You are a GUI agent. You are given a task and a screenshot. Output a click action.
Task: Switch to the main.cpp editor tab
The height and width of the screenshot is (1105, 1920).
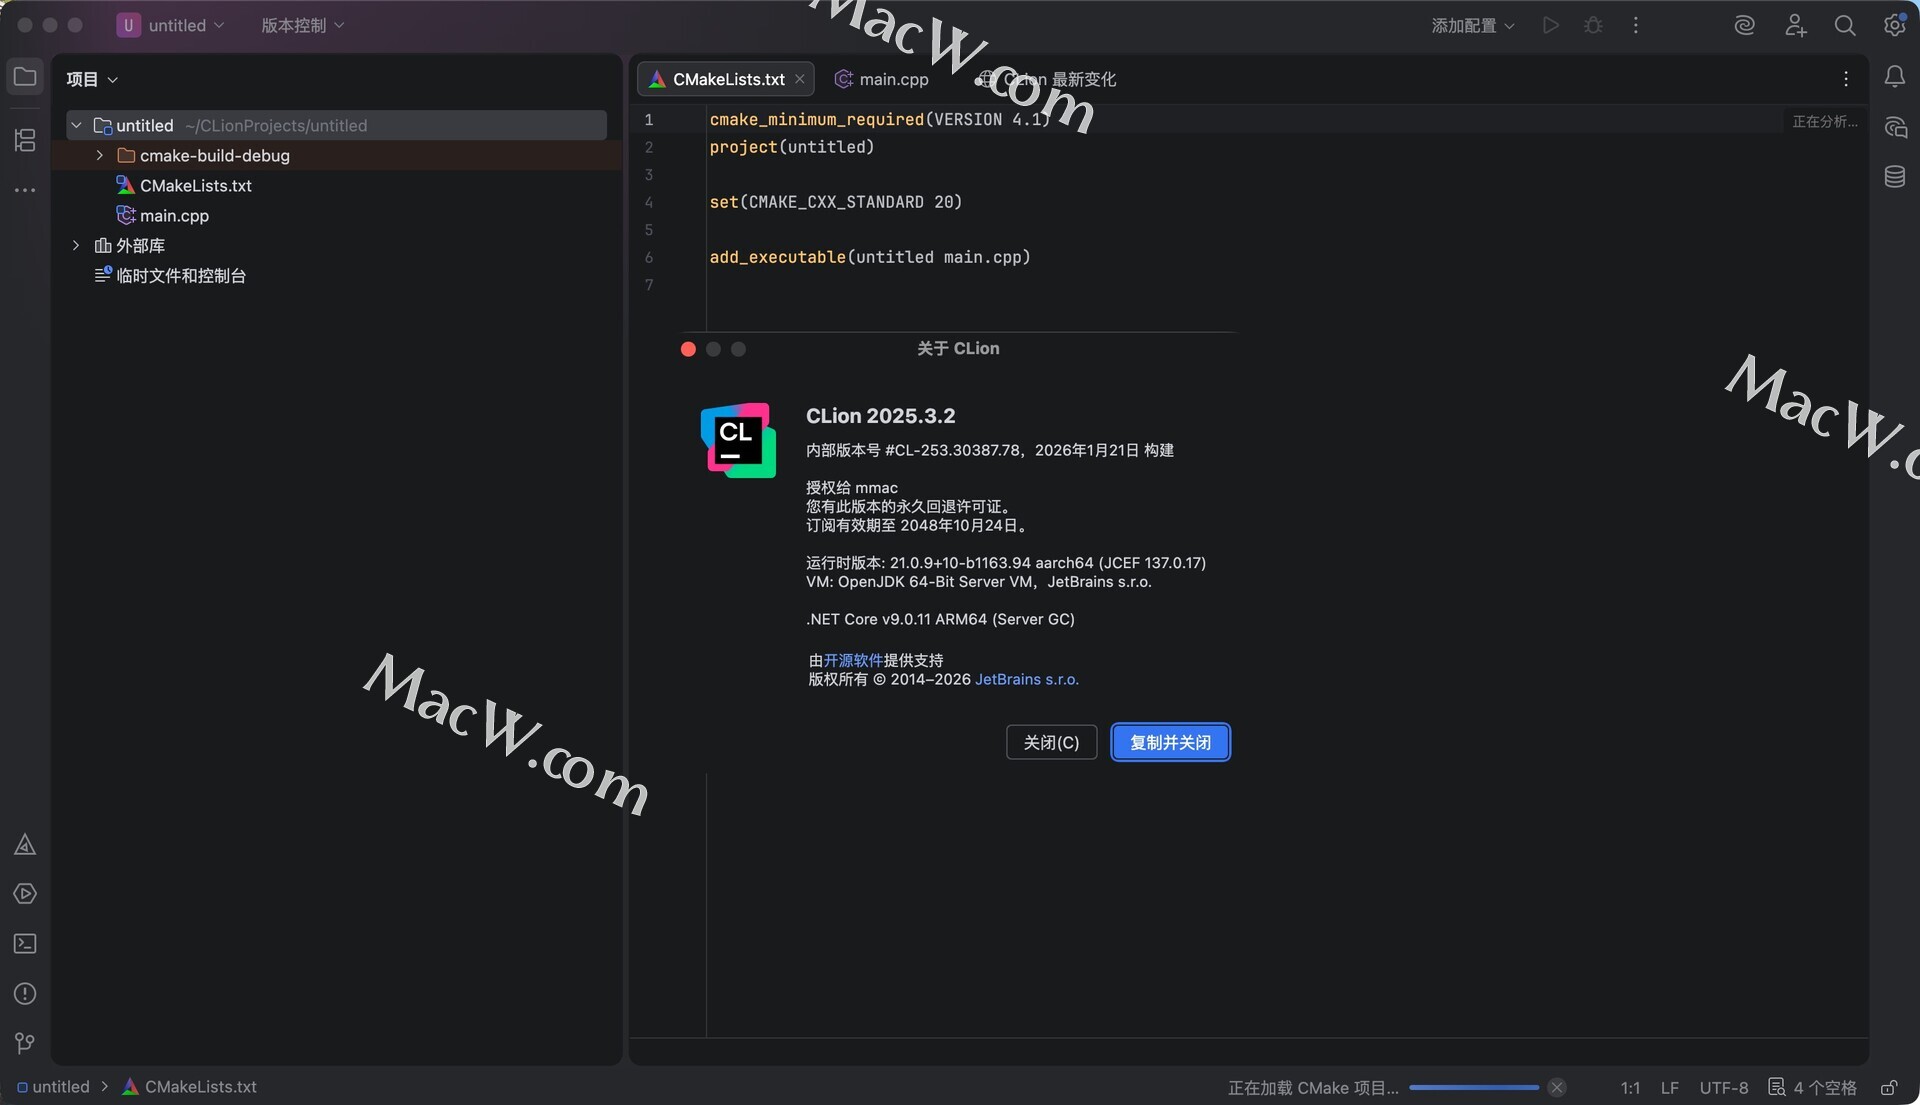point(892,79)
